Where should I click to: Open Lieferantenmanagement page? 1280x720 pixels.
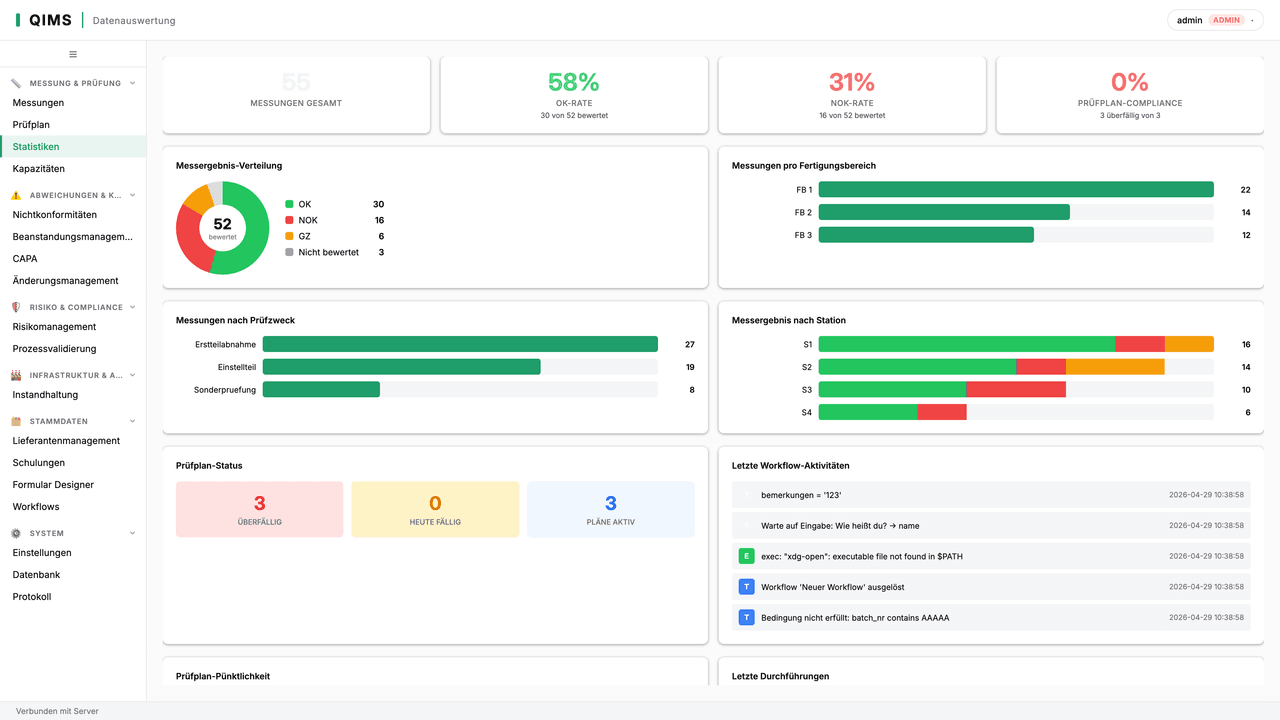click(x=73, y=441)
